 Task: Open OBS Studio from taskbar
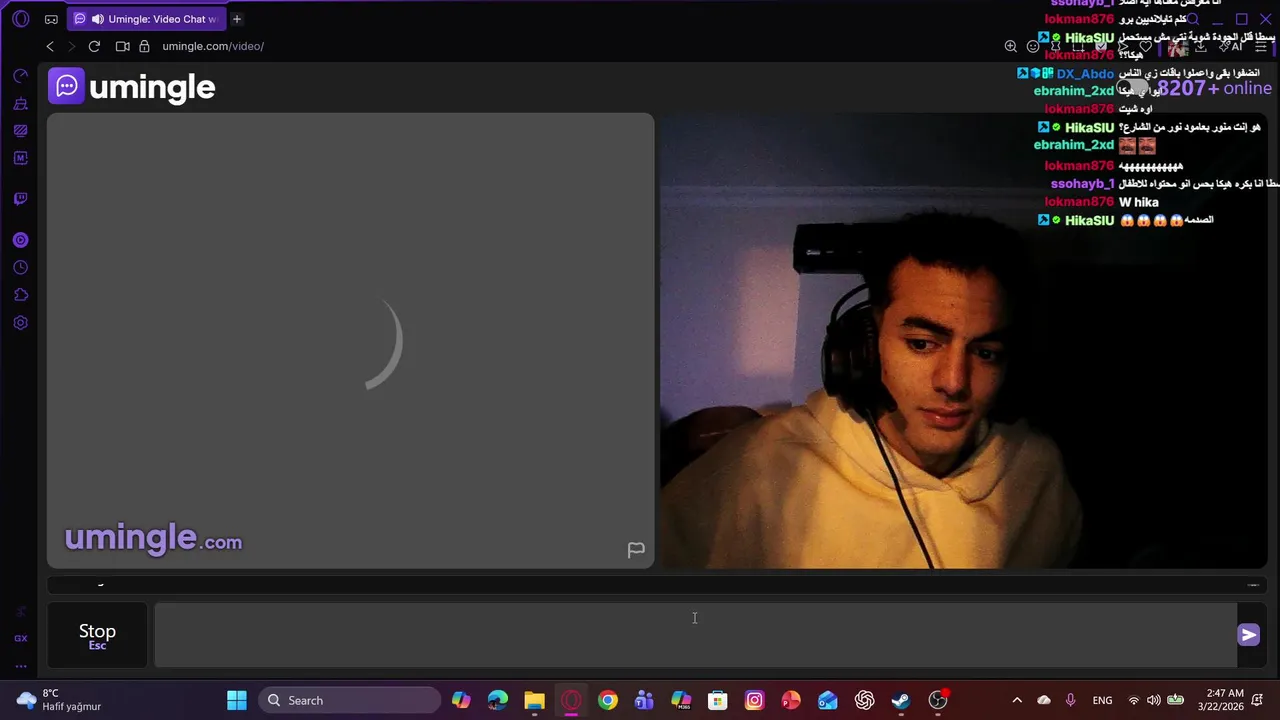[938, 700]
